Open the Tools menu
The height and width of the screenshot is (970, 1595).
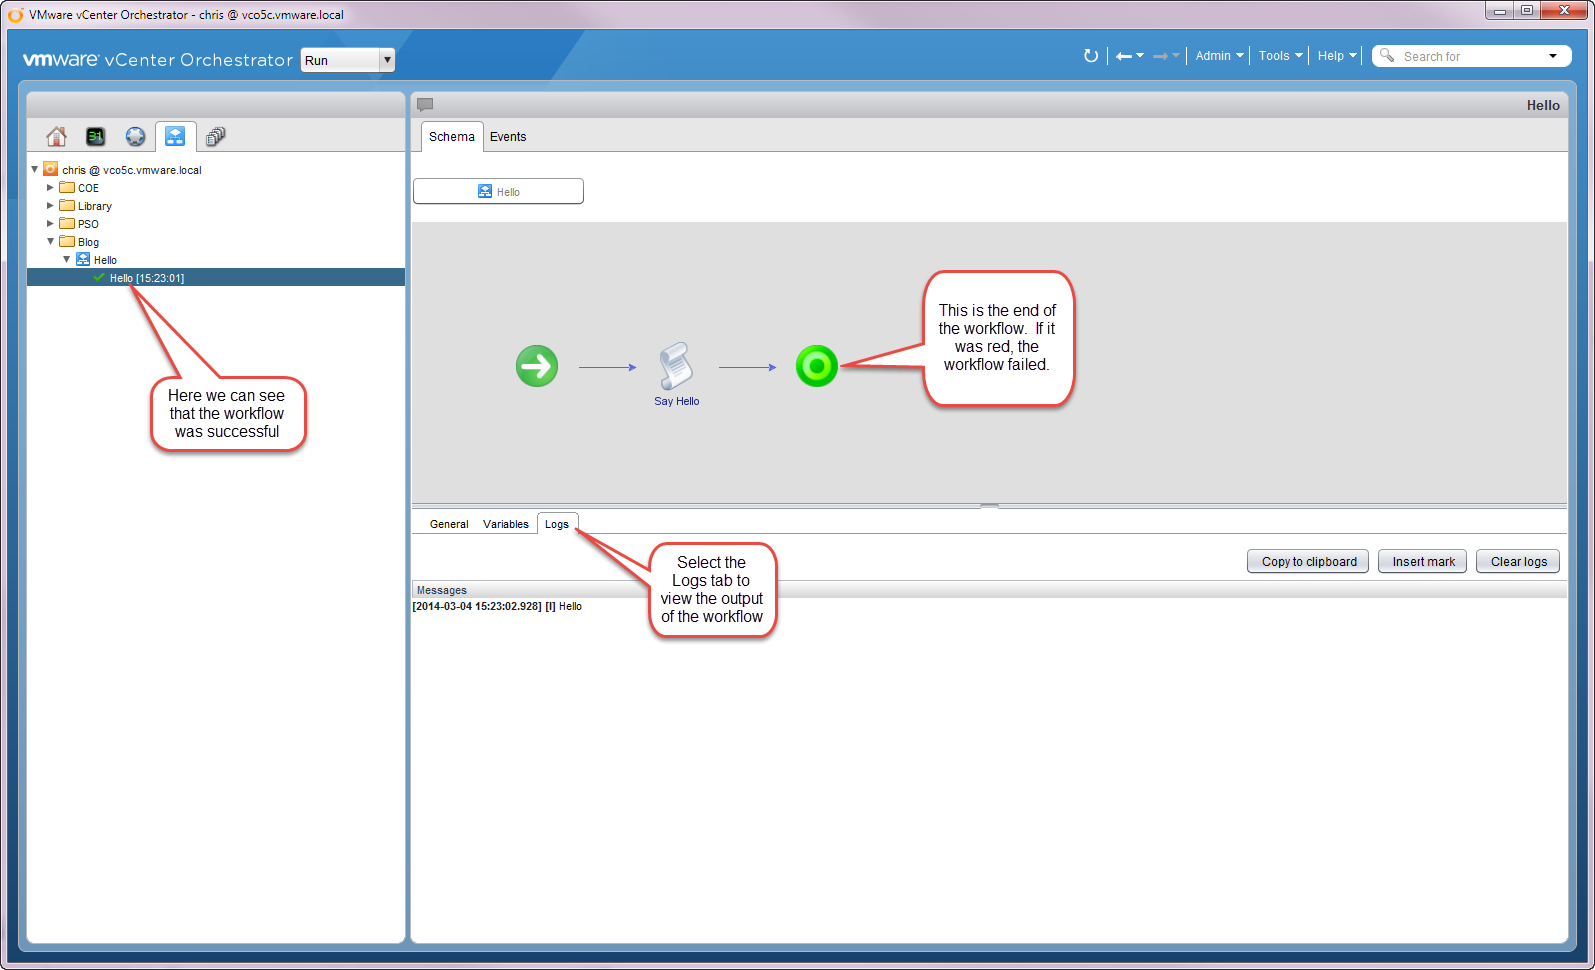pos(1279,56)
